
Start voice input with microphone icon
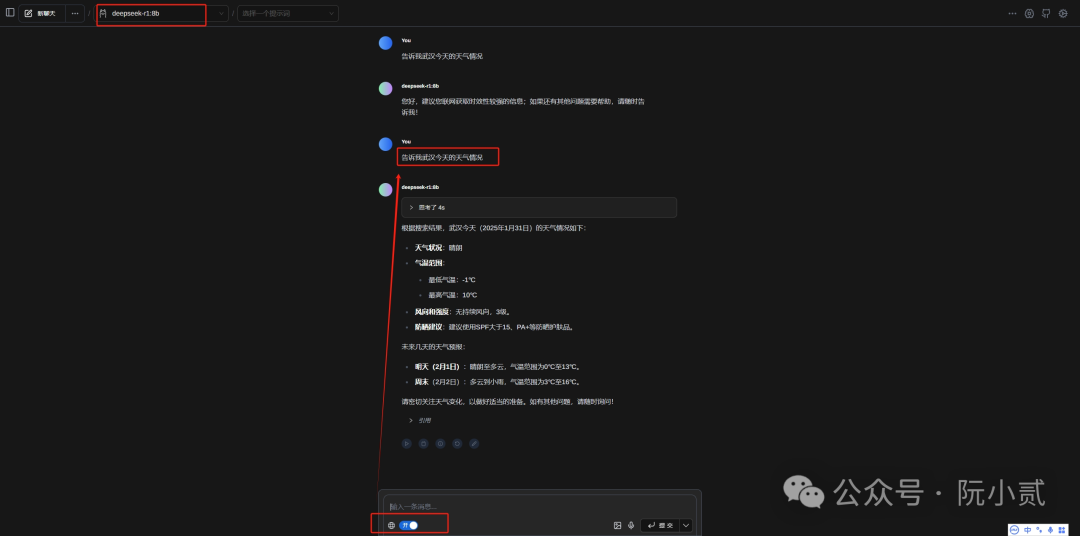631,525
